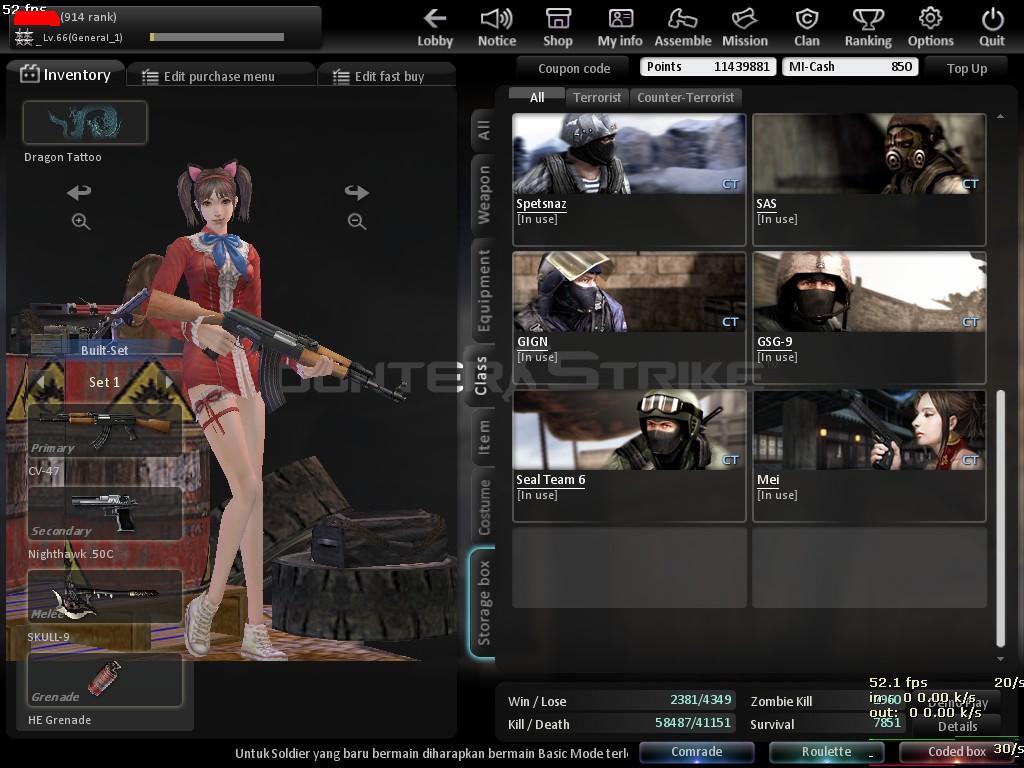
Task: Click the level experience progress bar
Action: pyautogui.click(x=217, y=37)
